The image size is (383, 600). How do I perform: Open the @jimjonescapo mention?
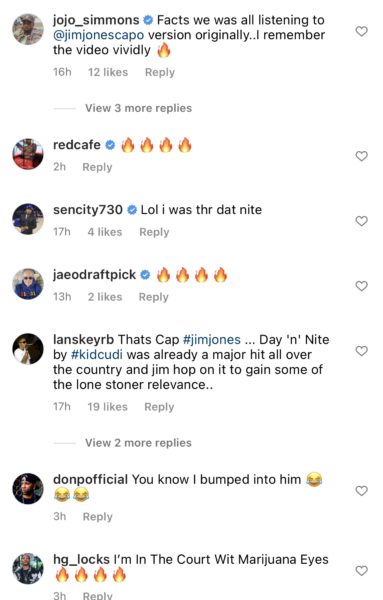99,35
